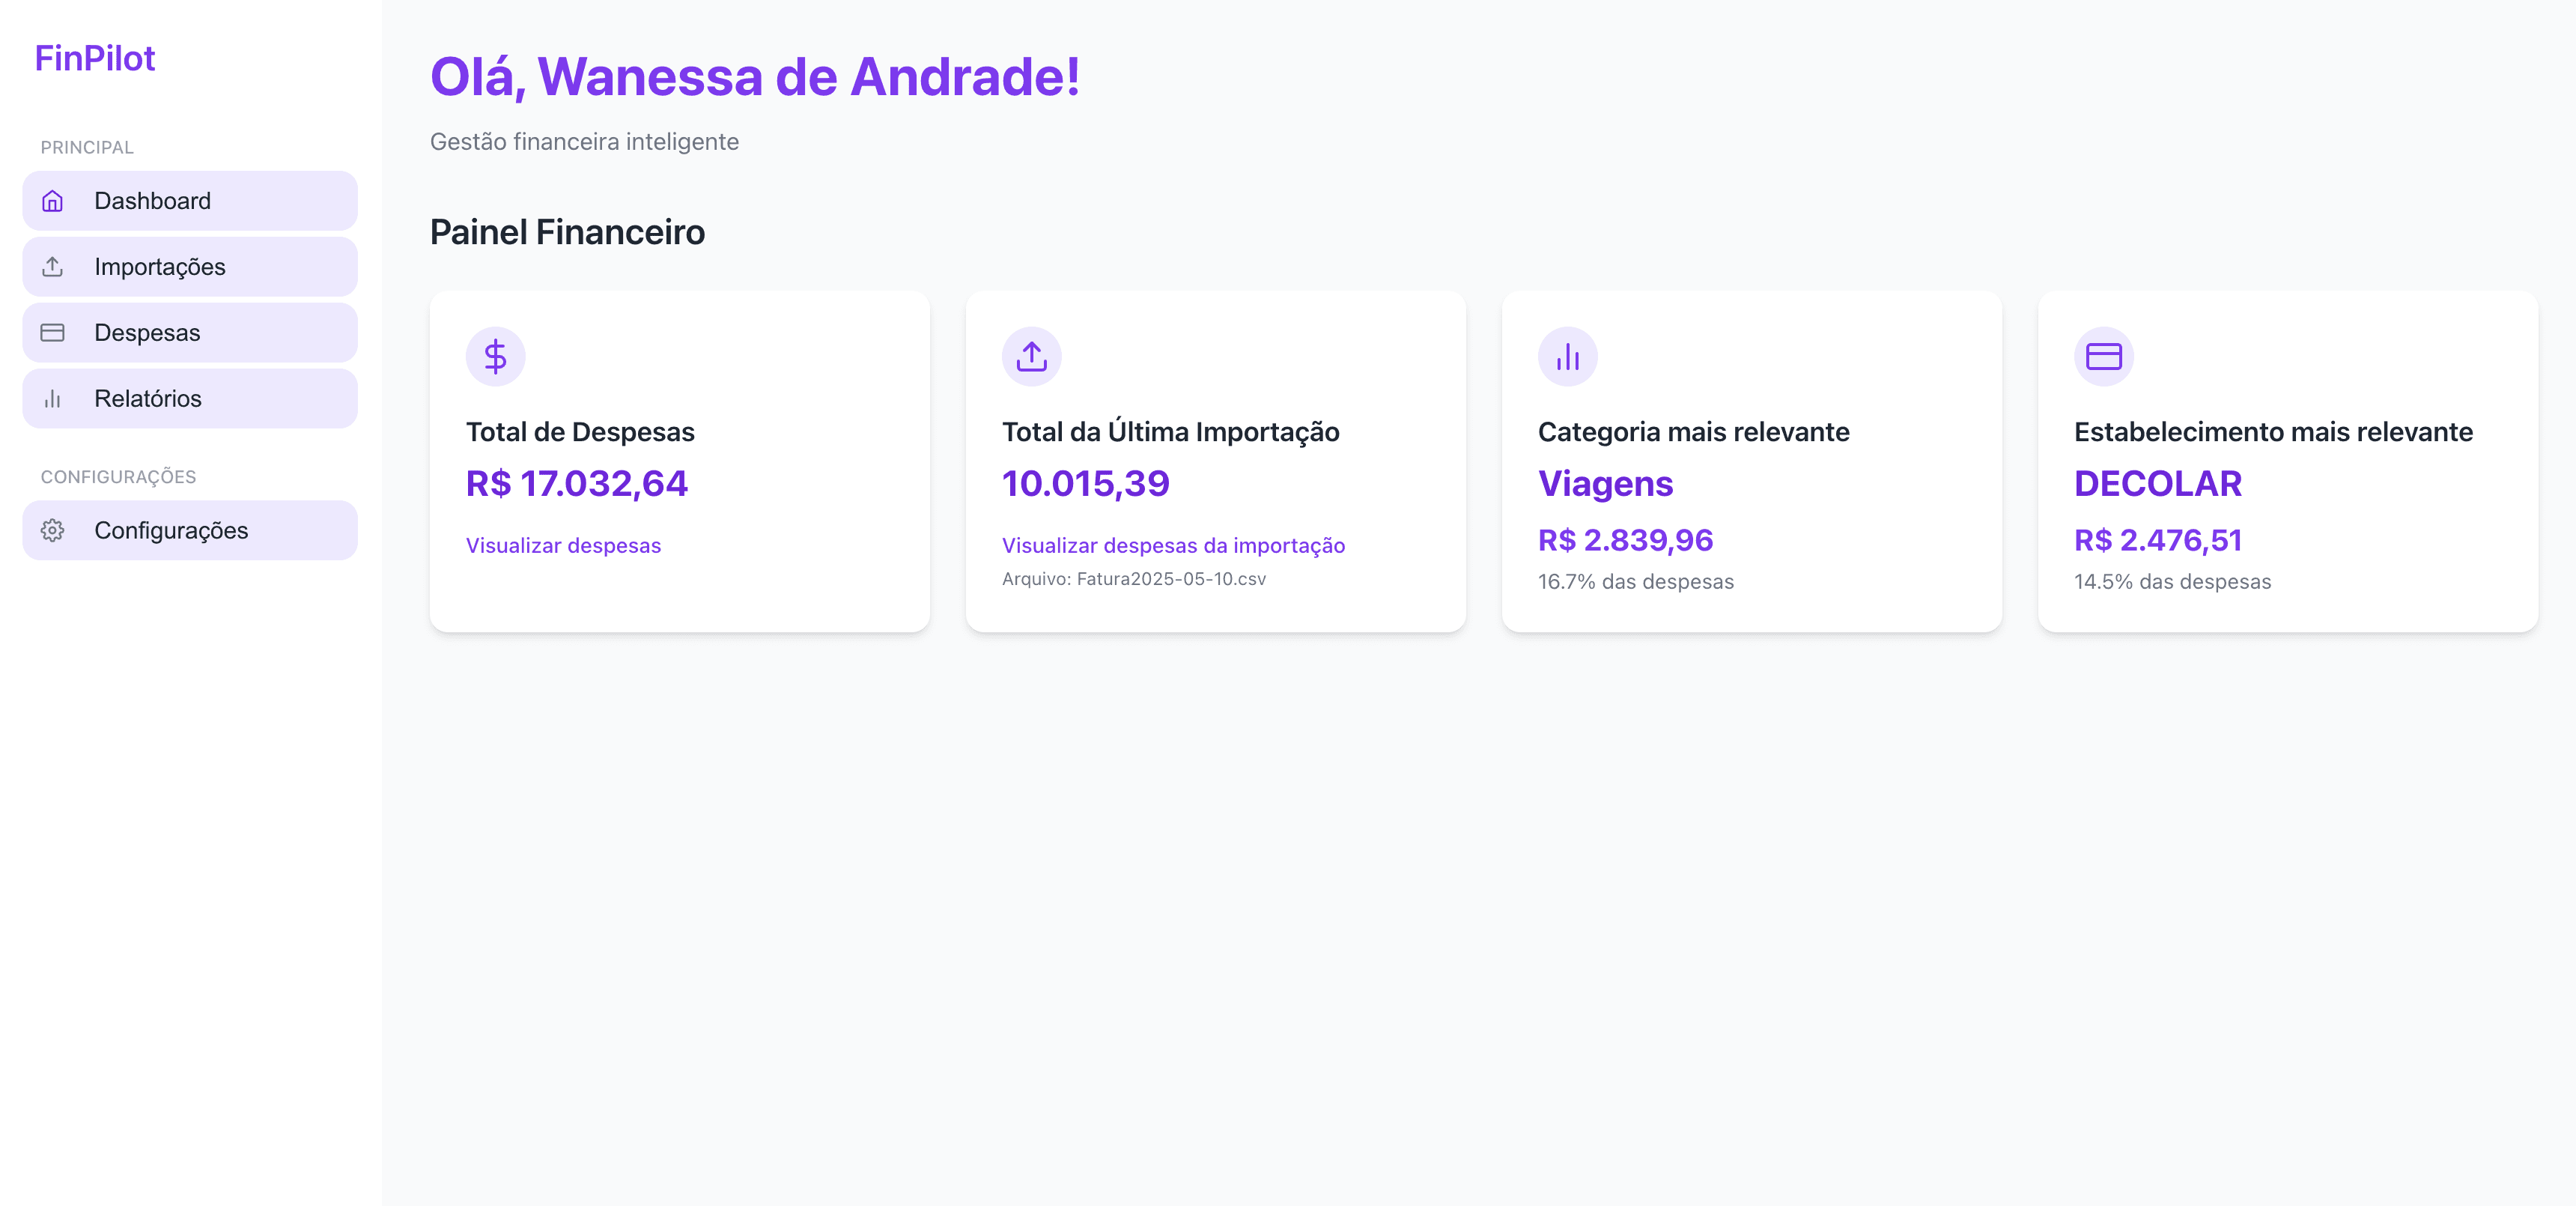2576x1206 pixels.
Task: Open the Dashboard section
Action: tap(152, 200)
